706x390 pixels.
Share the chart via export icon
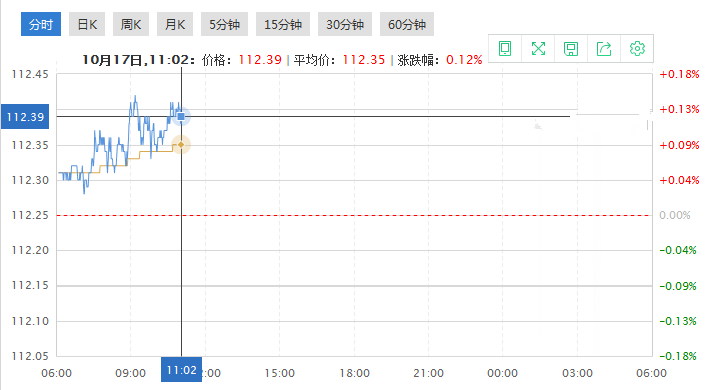click(x=604, y=49)
